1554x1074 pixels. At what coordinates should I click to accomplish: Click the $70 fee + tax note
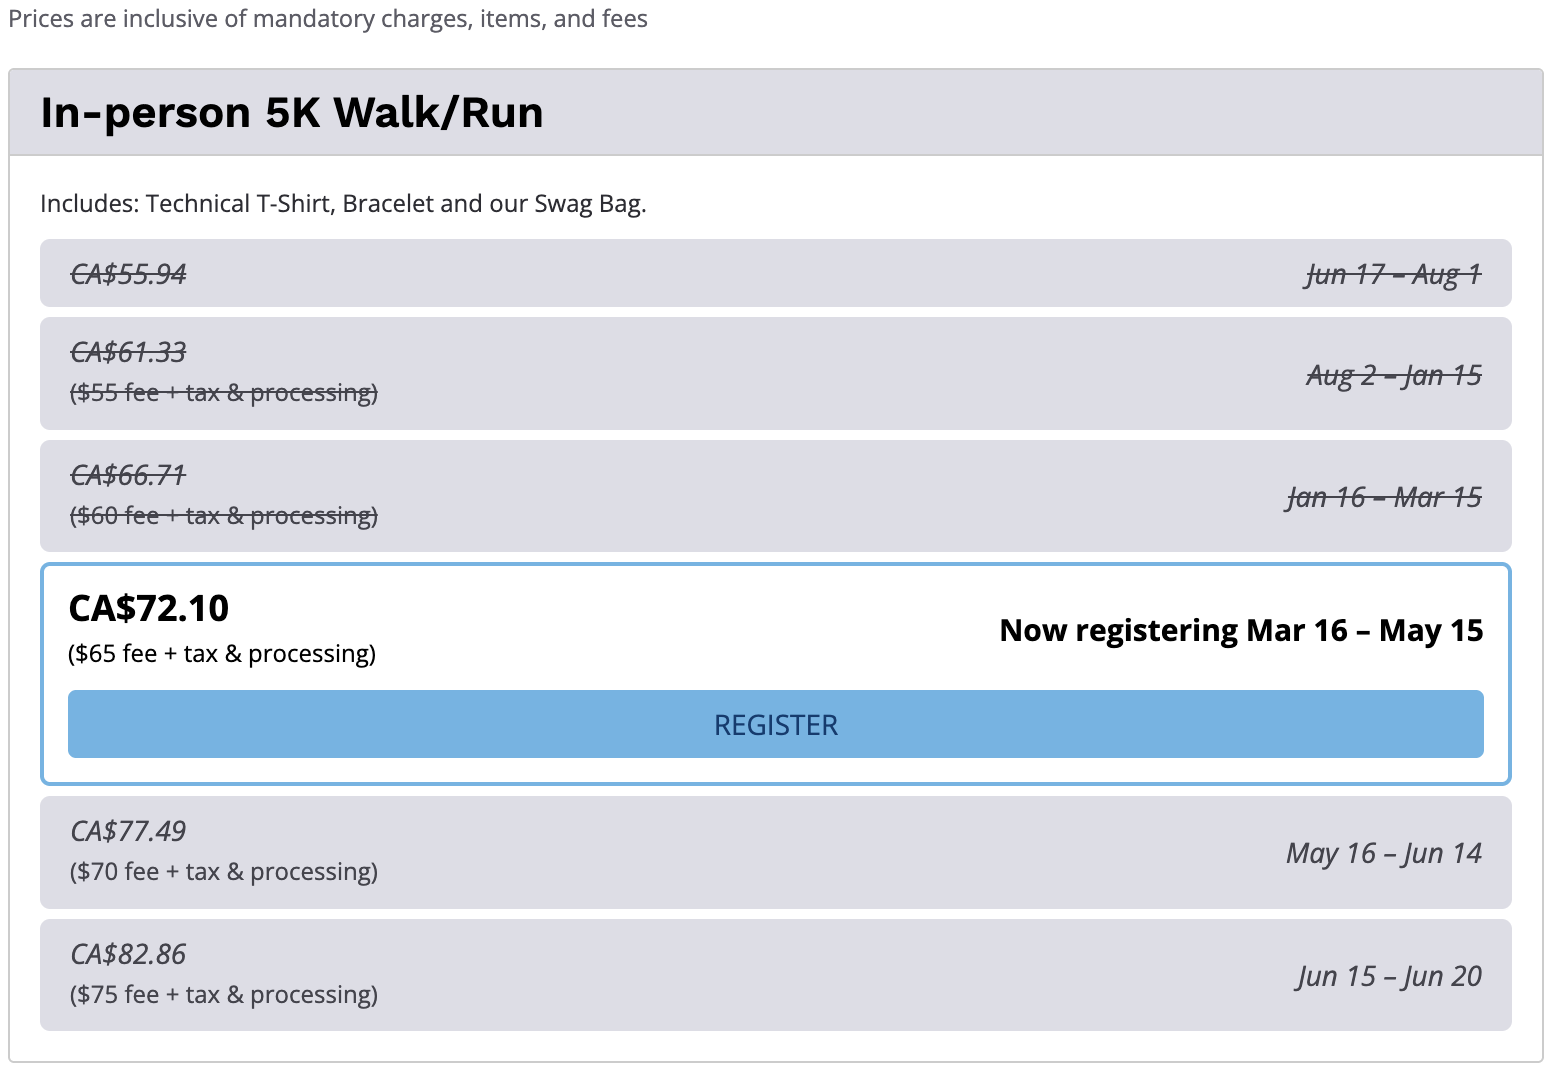[224, 872]
